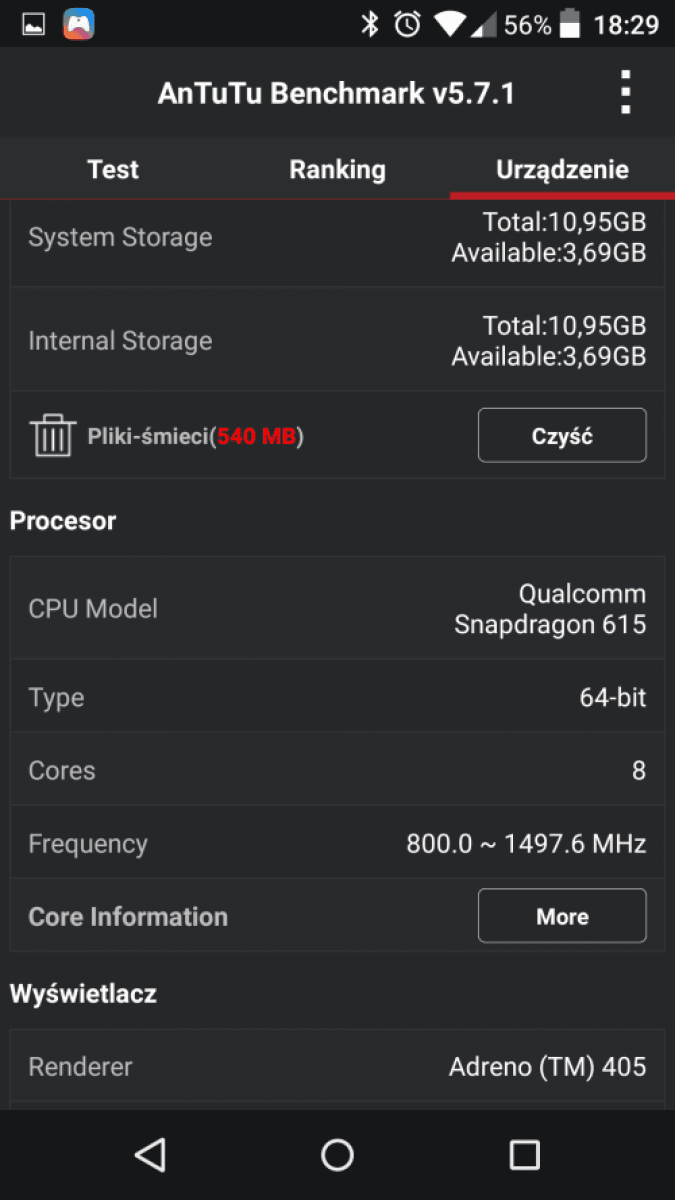Tap the Czyść clean button
This screenshot has width=675, height=1200.
562,435
